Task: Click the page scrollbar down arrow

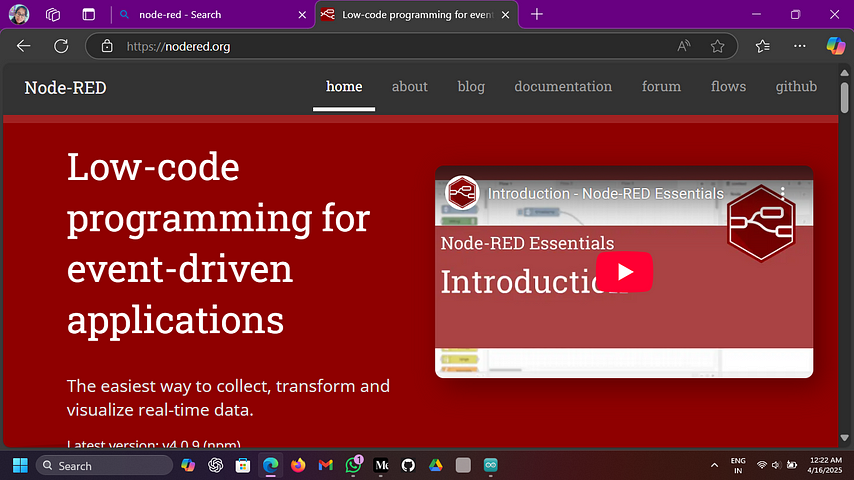Action: [844, 438]
